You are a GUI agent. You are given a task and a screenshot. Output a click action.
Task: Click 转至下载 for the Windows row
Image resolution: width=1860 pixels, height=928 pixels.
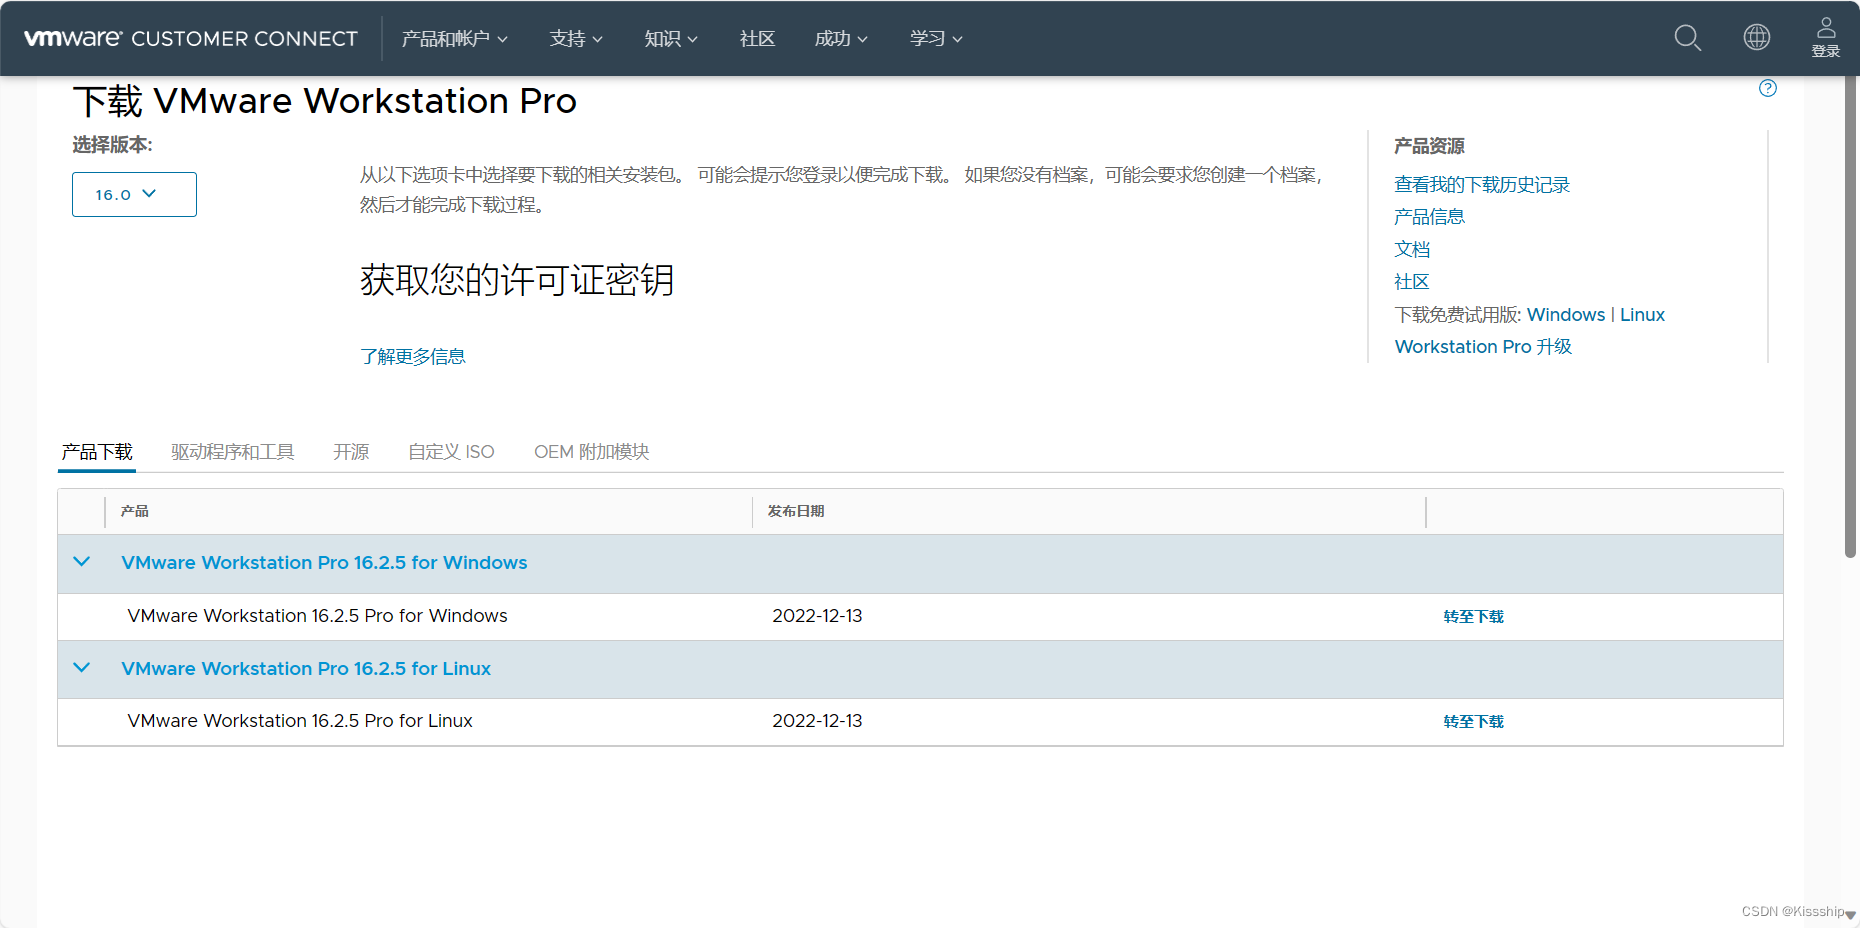(x=1473, y=617)
